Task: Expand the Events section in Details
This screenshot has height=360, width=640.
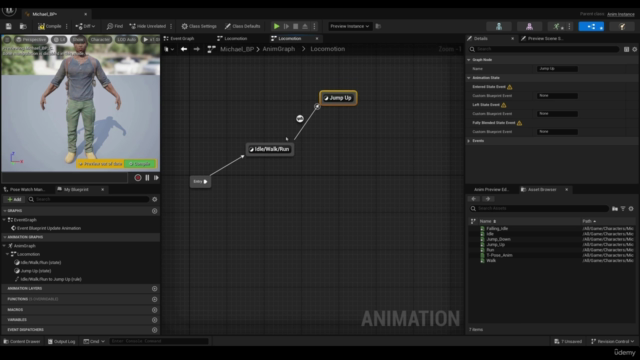Action: pos(469,141)
